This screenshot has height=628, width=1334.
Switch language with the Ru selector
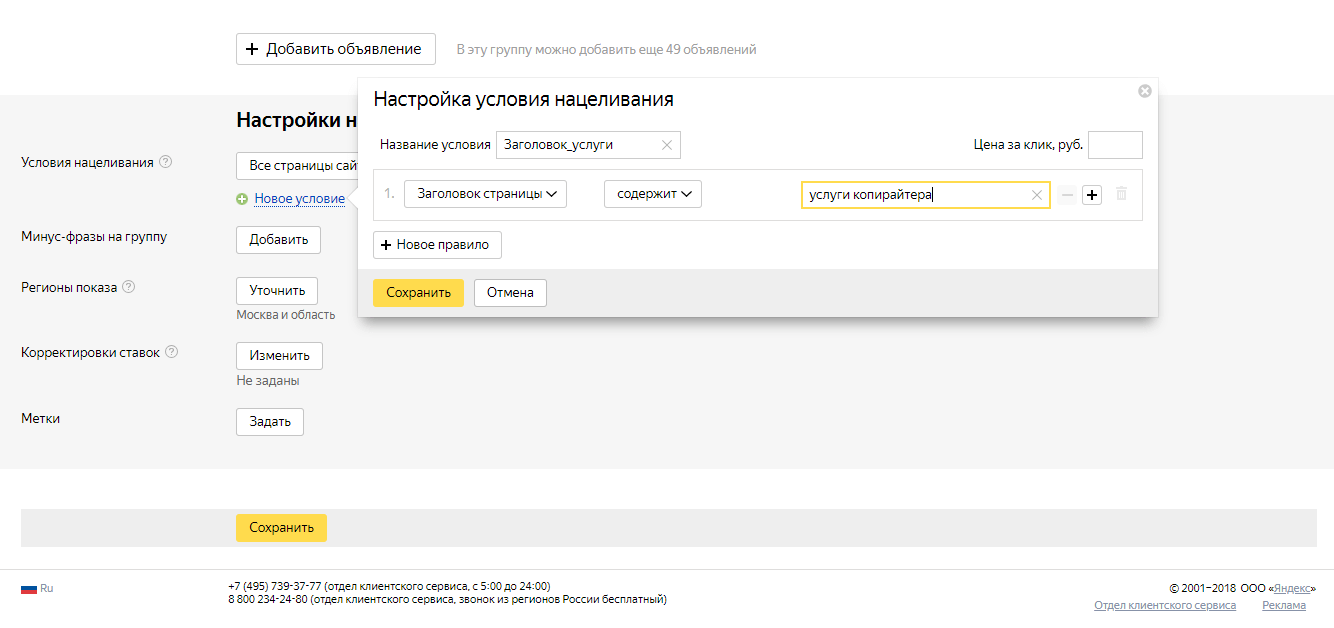point(41,588)
